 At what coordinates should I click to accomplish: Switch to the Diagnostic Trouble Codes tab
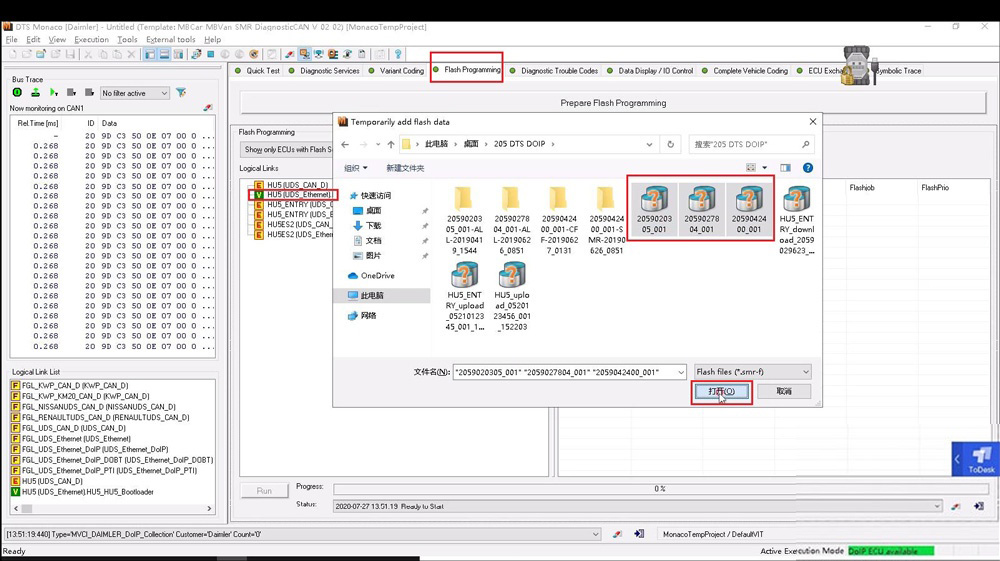pos(554,71)
